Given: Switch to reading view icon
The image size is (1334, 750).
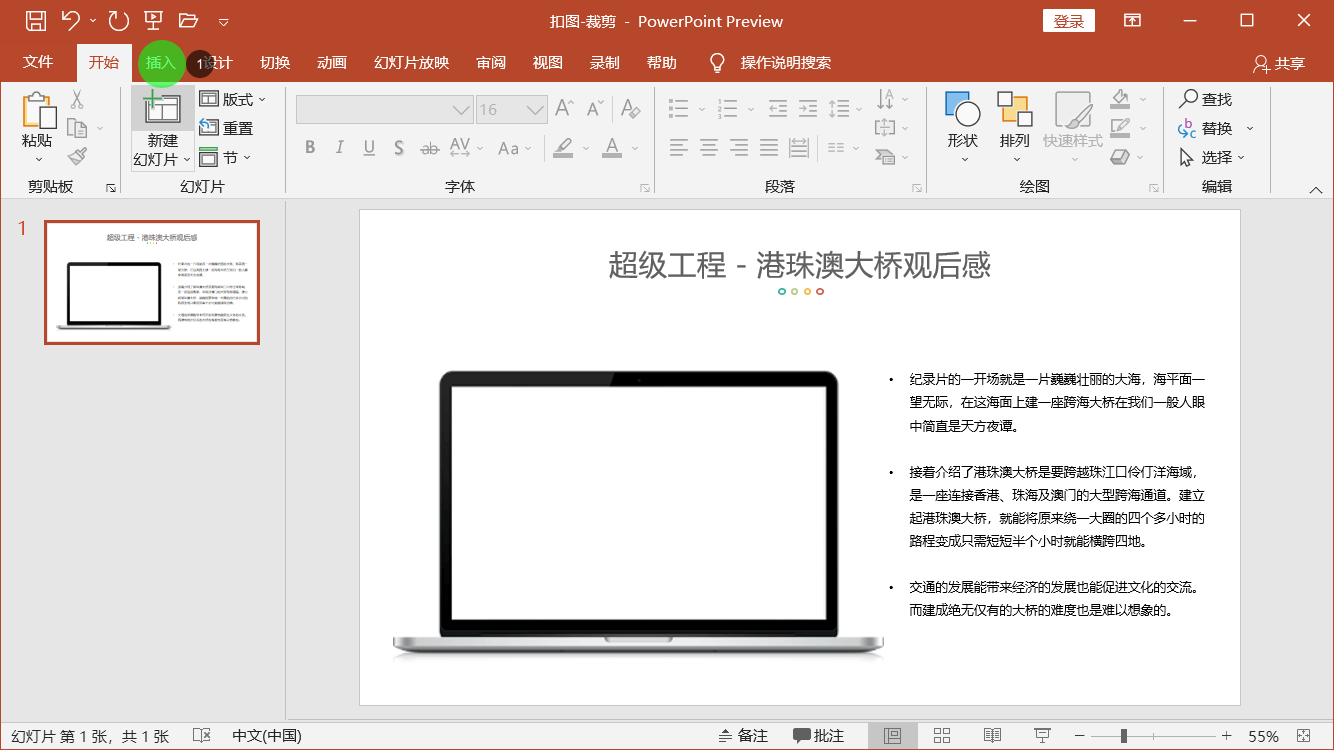Looking at the screenshot, I should coord(992,736).
